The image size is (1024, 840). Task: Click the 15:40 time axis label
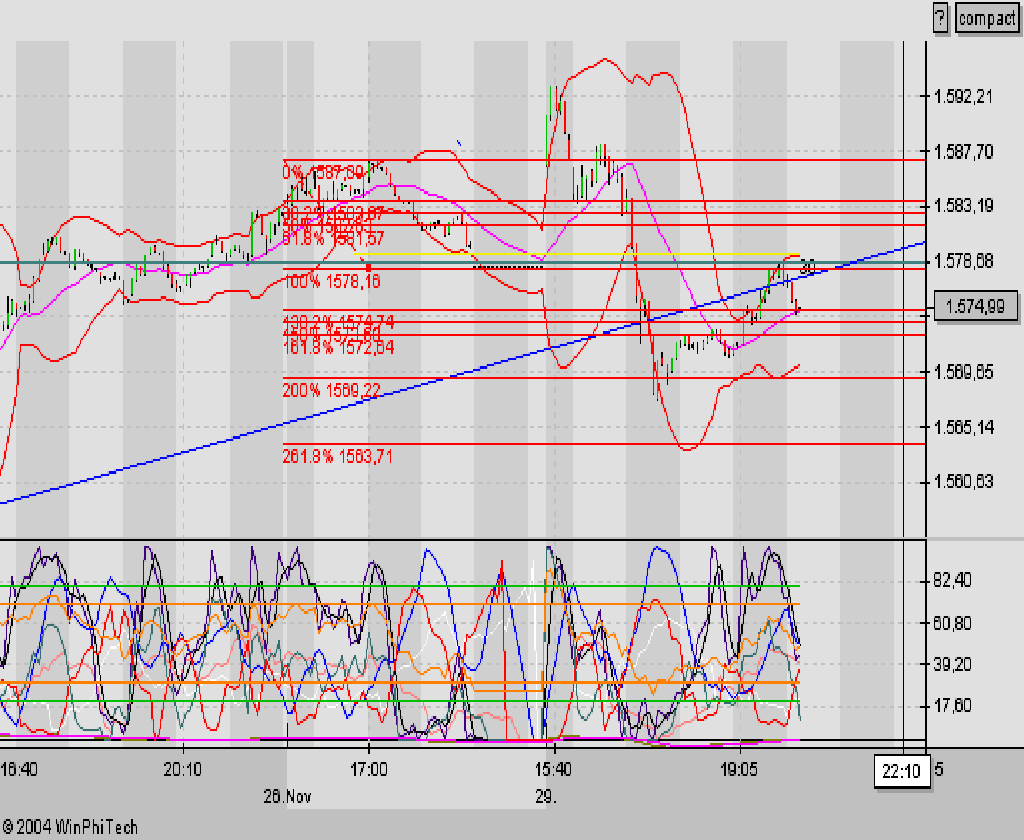click(x=553, y=769)
